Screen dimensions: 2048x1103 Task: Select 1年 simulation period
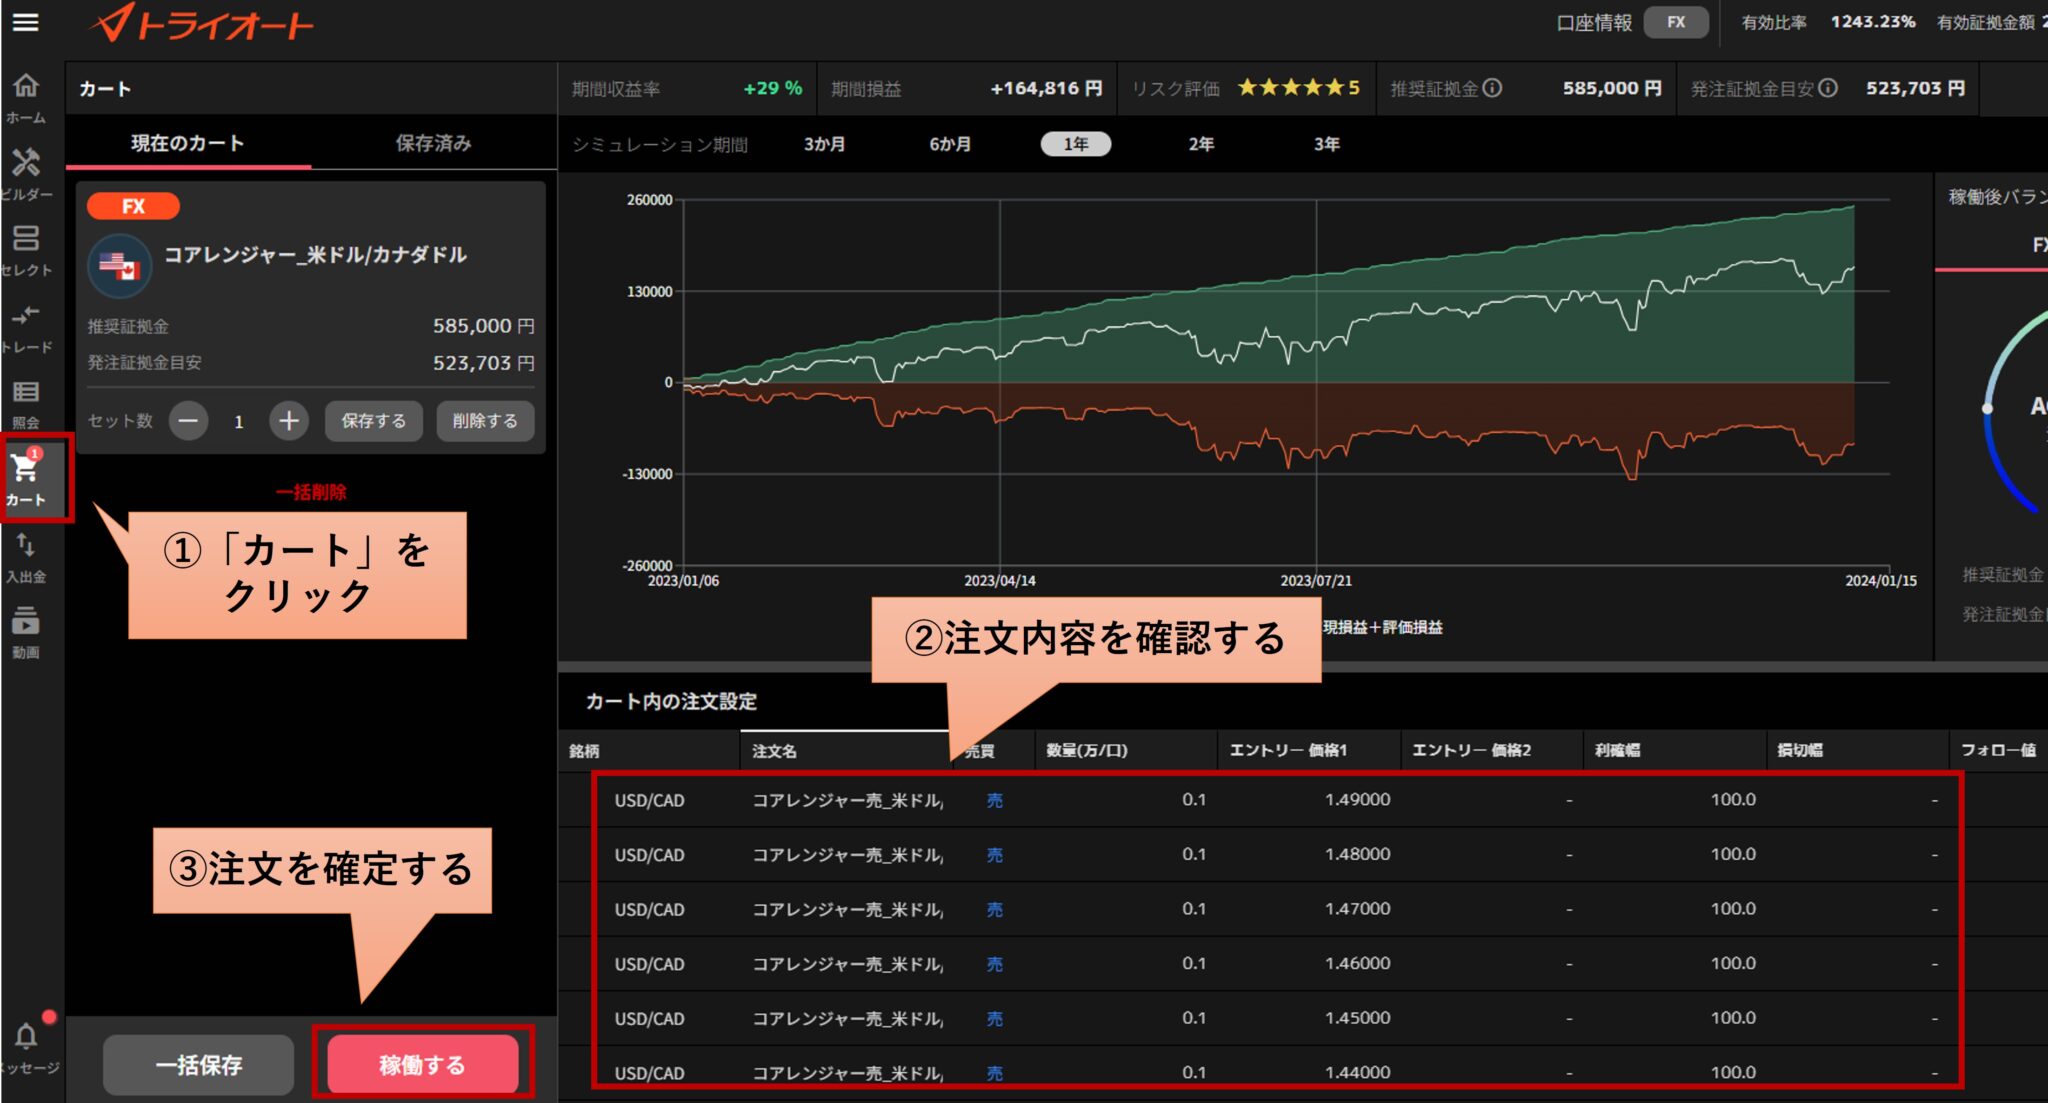1076,144
